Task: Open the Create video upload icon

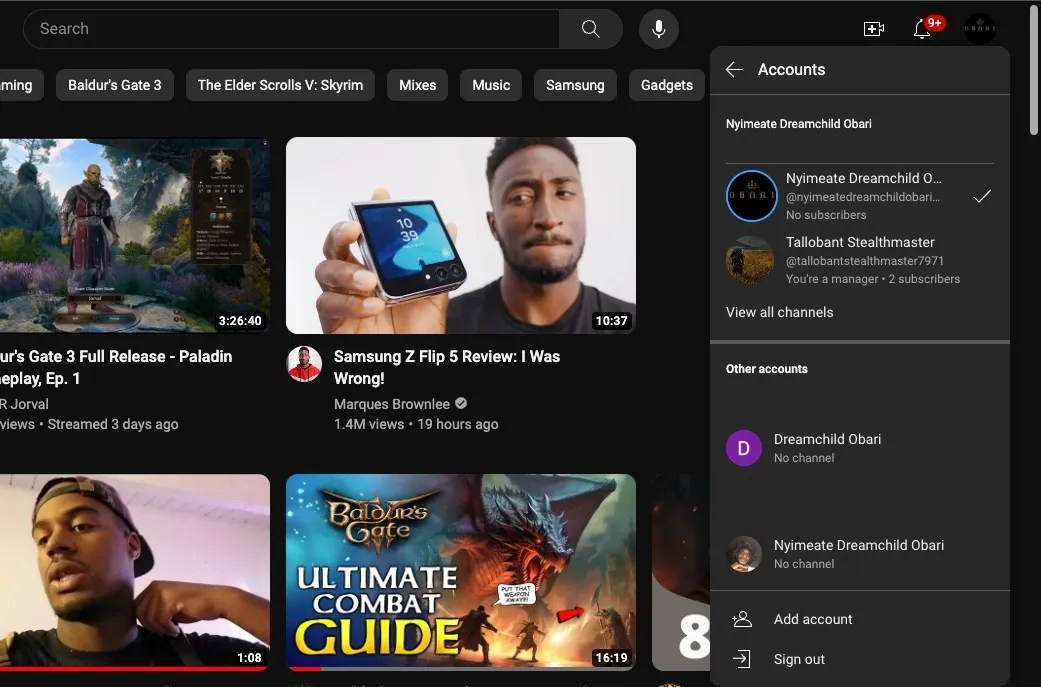Action: pos(873,28)
